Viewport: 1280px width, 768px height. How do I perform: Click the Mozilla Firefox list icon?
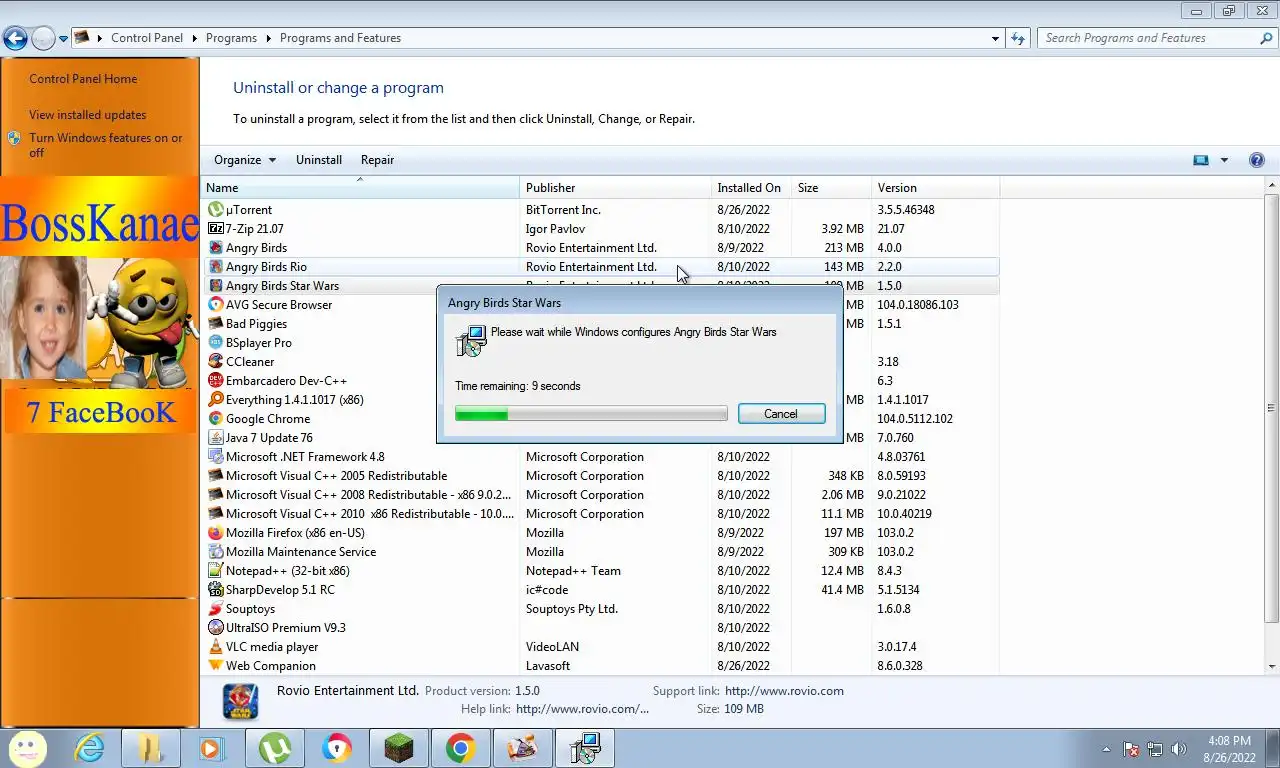pyautogui.click(x=216, y=533)
